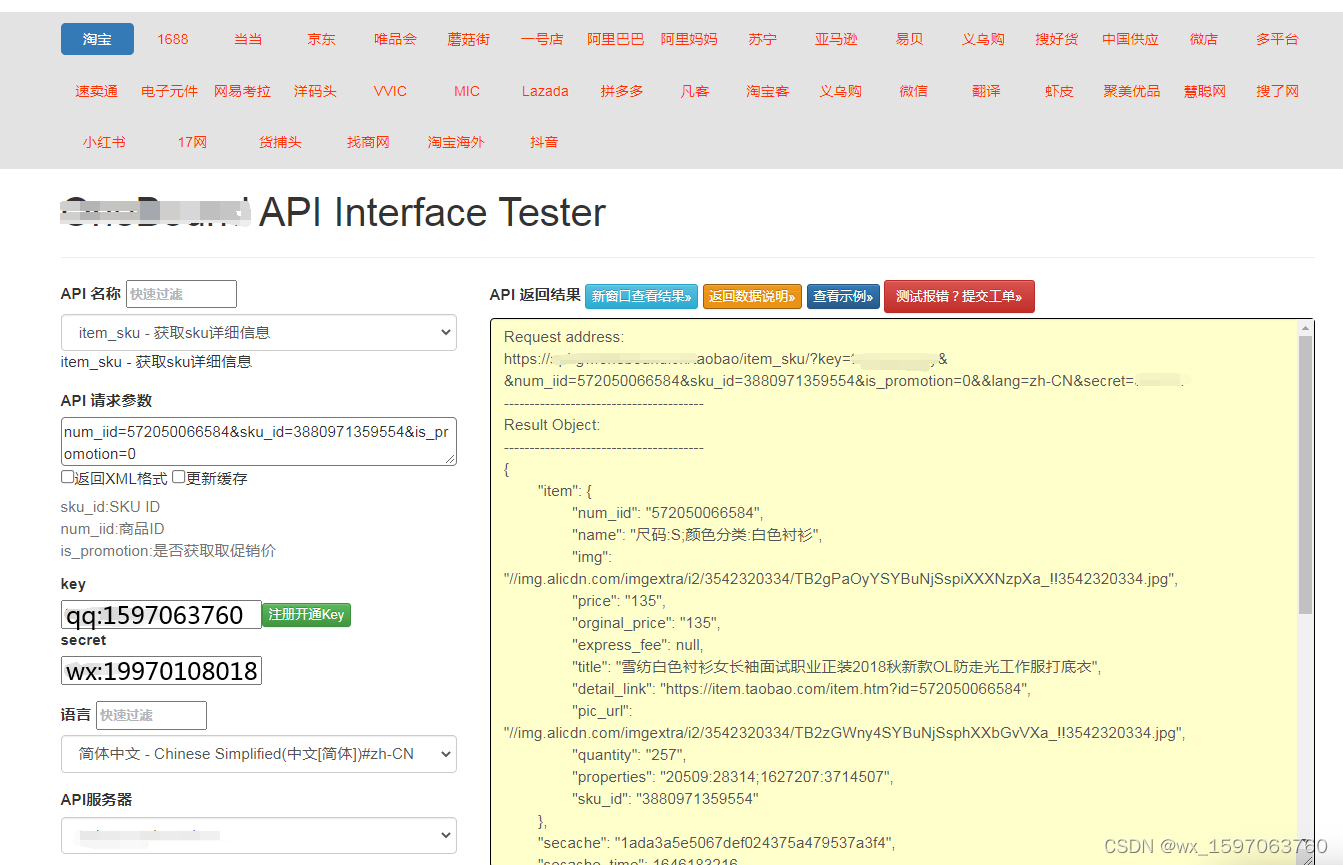The height and width of the screenshot is (865, 1343).
Task: Open the 拼多多 platform tab
Action: 622,91
